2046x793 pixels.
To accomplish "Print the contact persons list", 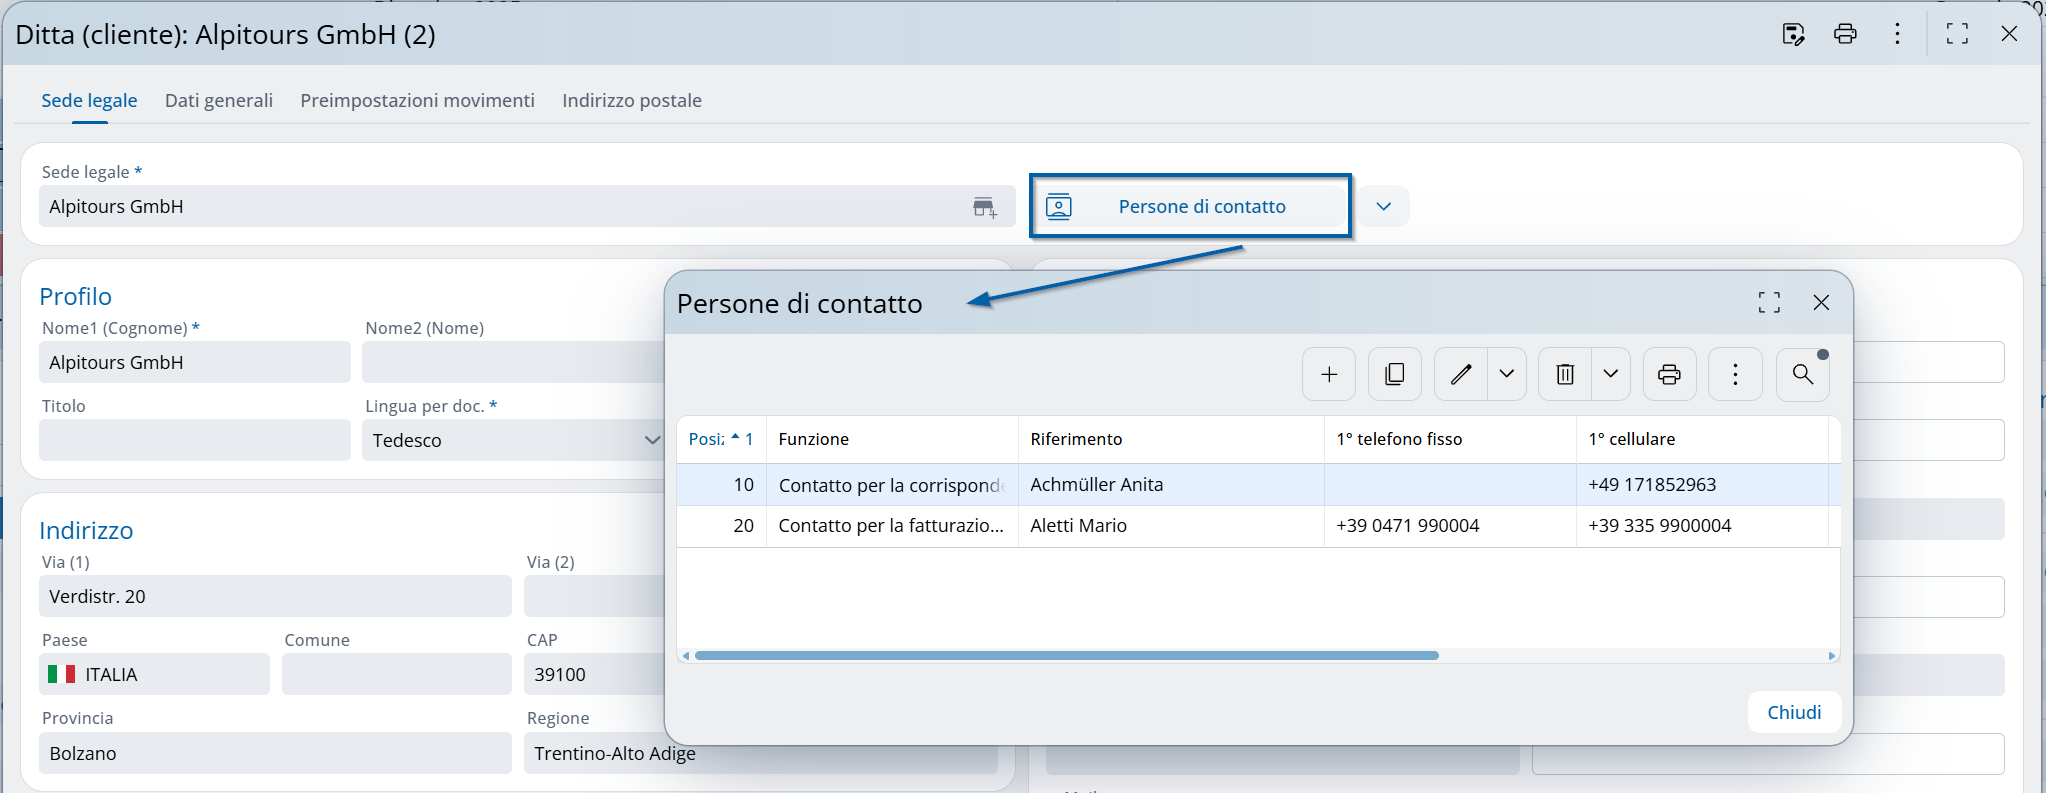I will [x=1669, y=374].
